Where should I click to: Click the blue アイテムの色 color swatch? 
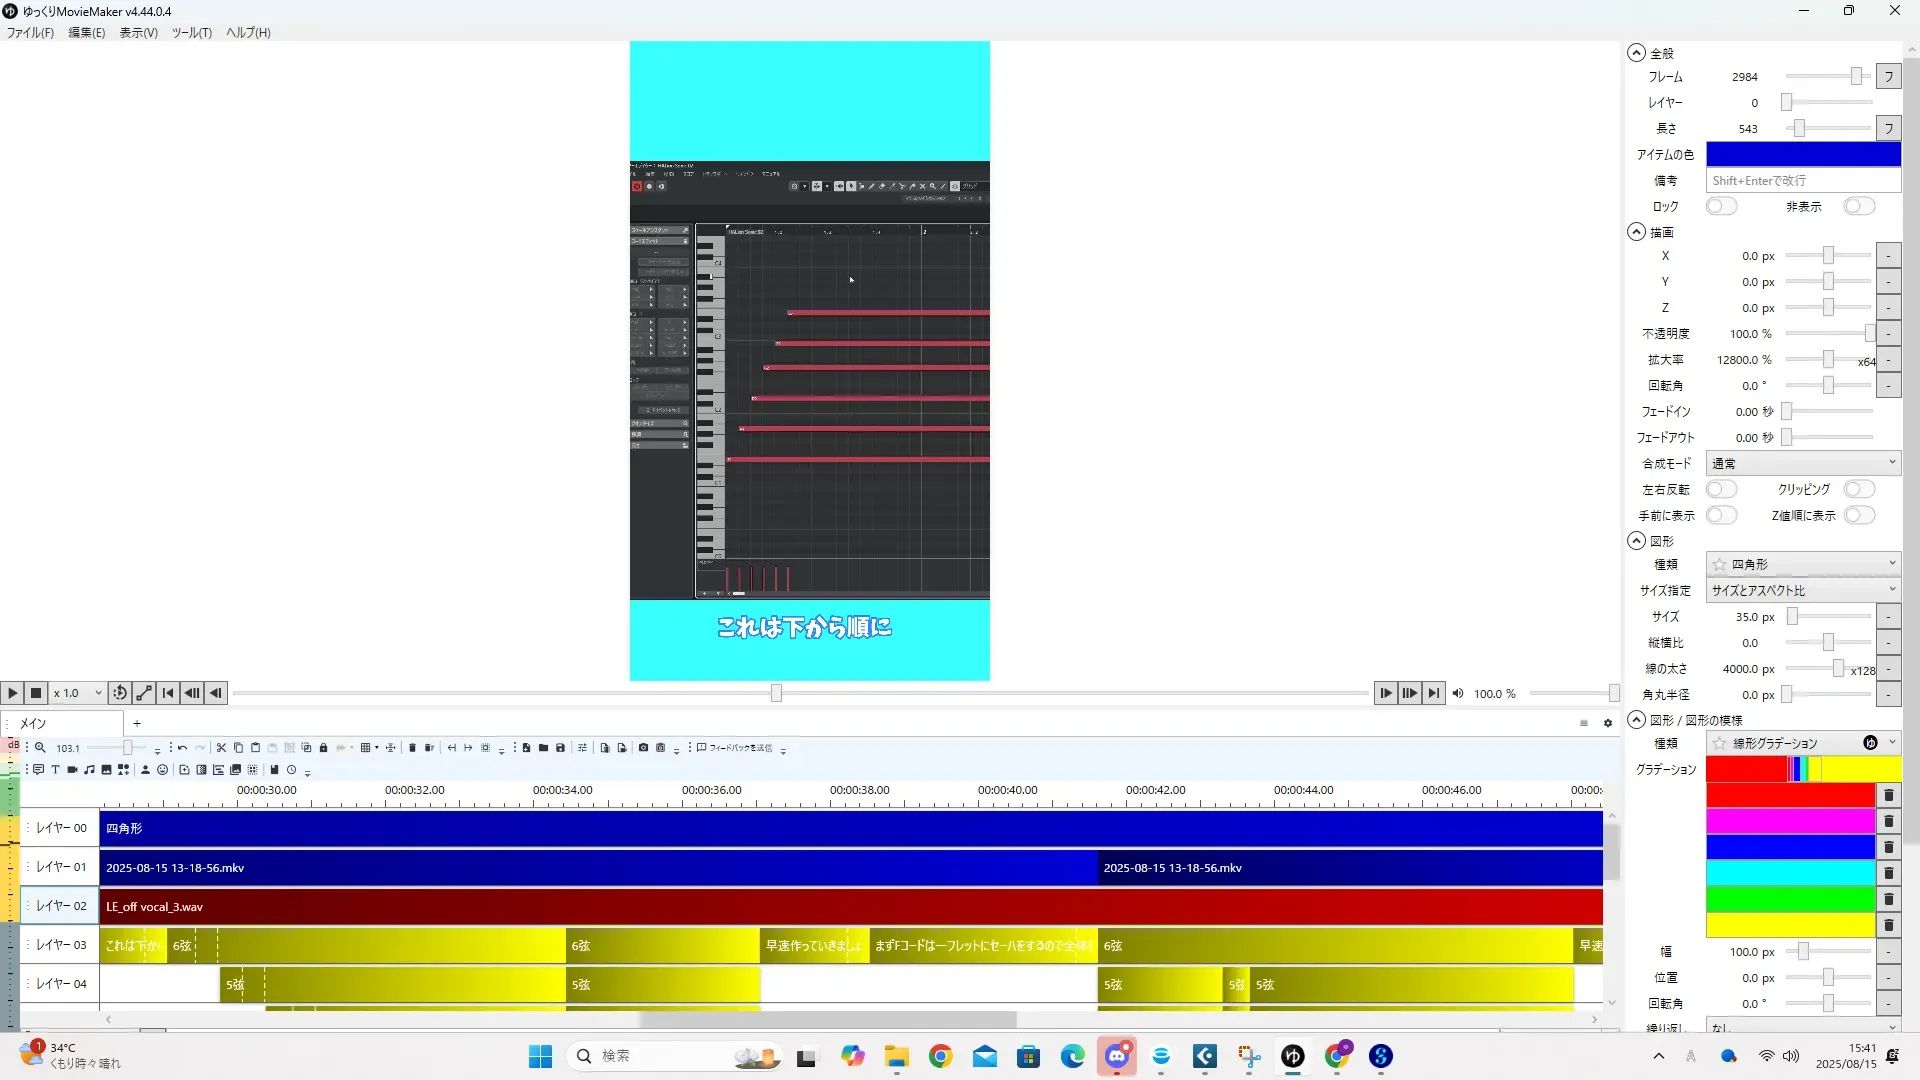pos(1802,154)
